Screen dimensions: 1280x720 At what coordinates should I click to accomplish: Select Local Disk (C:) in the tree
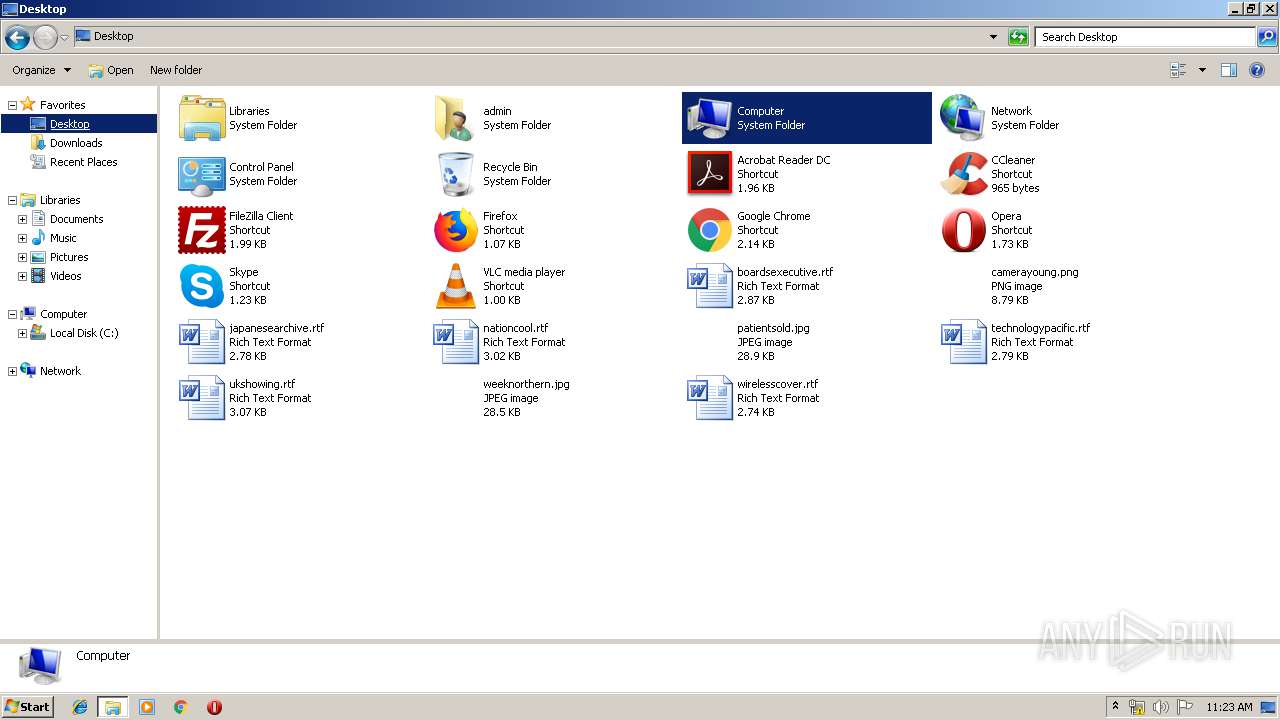tap(84, 333)
